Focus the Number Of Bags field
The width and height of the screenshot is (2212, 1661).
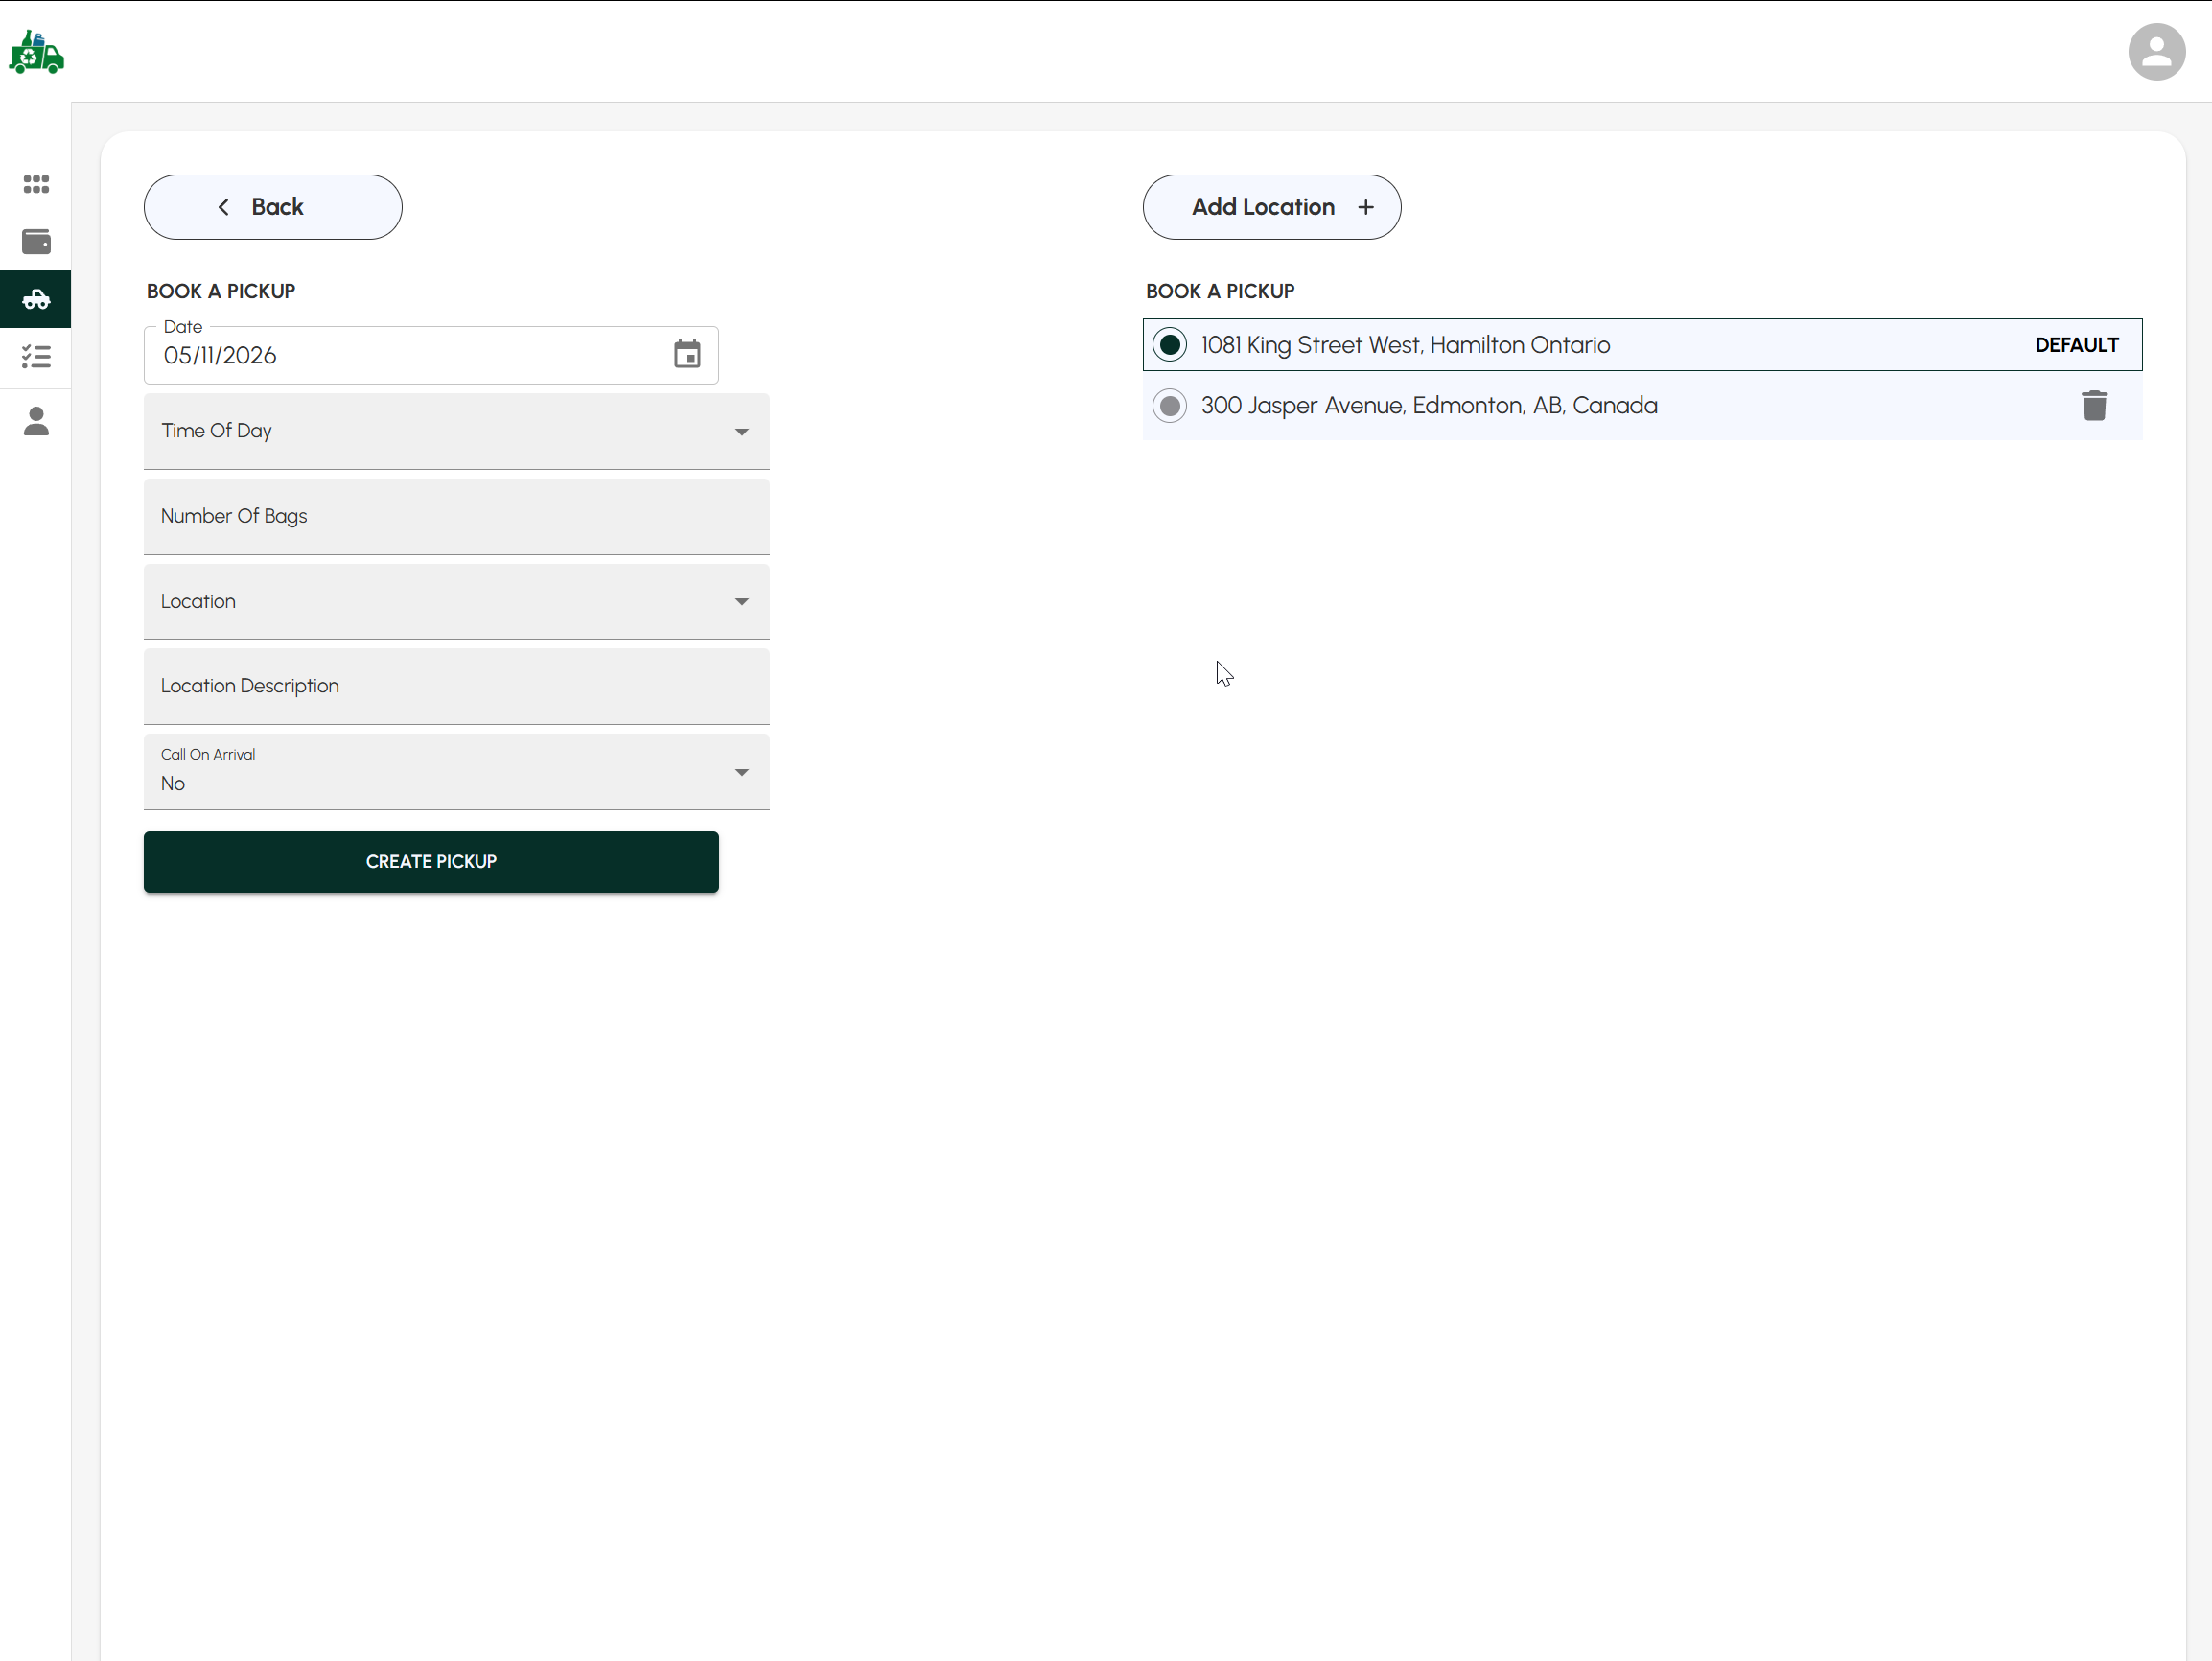point(456,516)
